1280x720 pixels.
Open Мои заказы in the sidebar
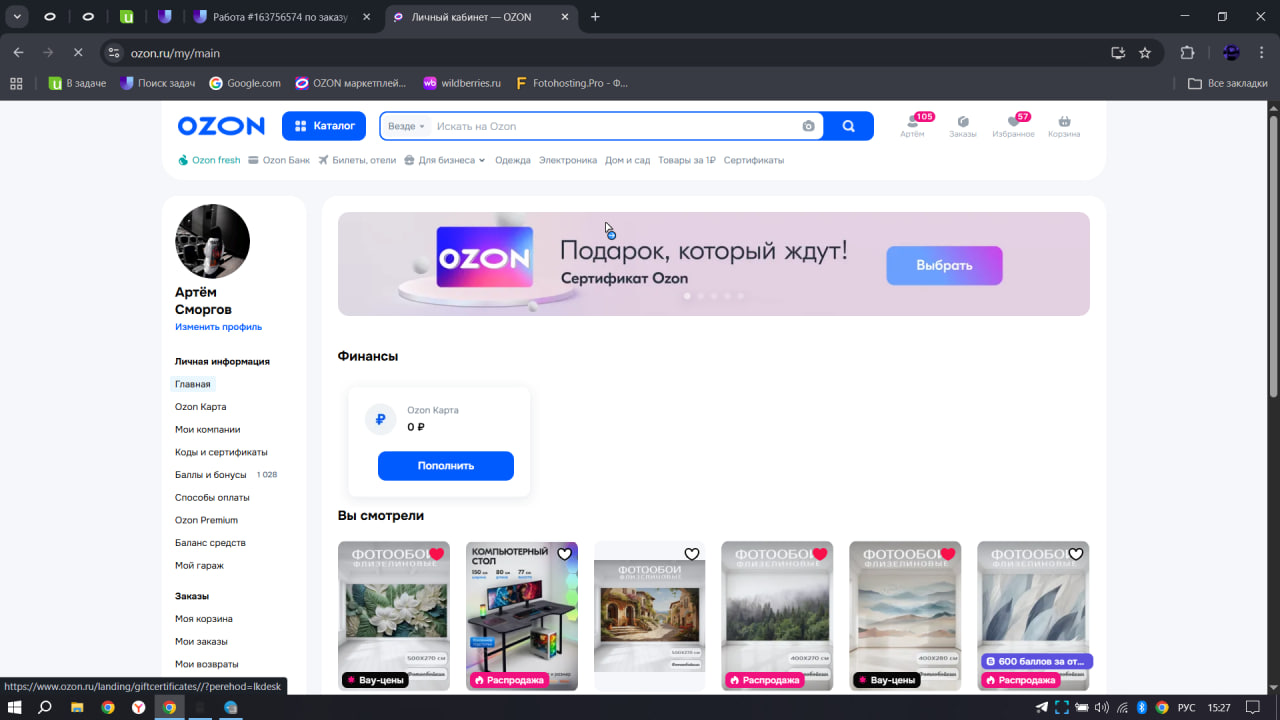tap(201, 642)
